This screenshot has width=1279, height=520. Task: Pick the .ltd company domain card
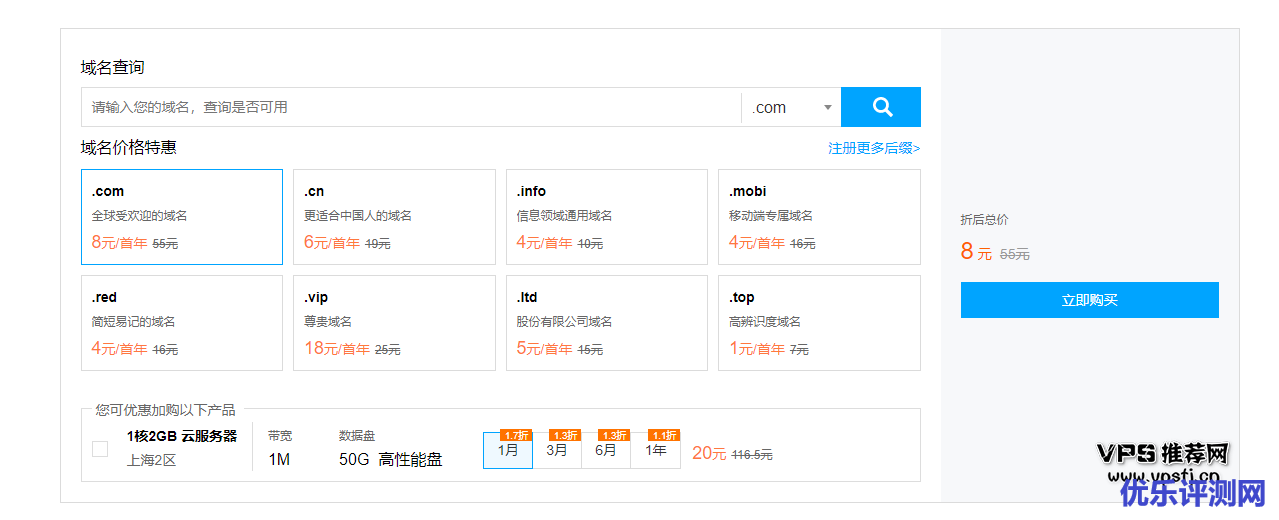(606, 323)
